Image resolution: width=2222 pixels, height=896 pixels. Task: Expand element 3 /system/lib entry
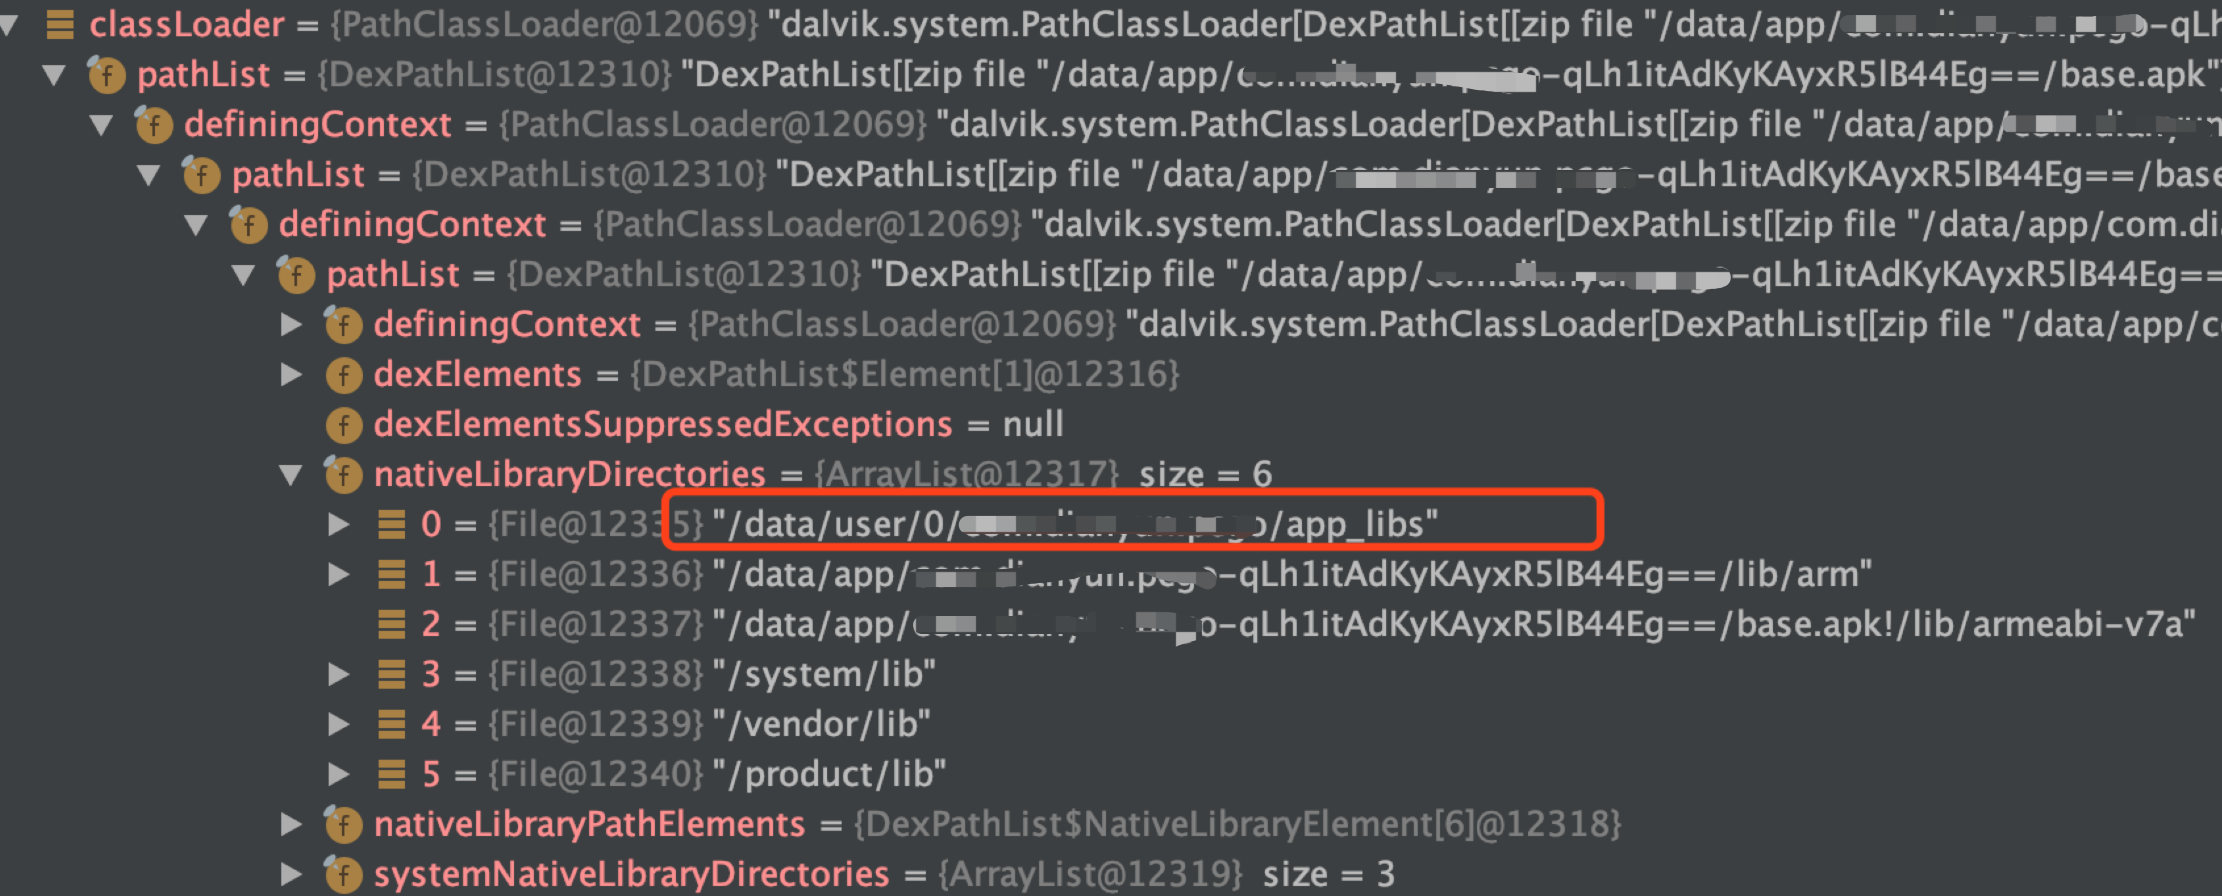pyautogui.click(x=339, y=675)
